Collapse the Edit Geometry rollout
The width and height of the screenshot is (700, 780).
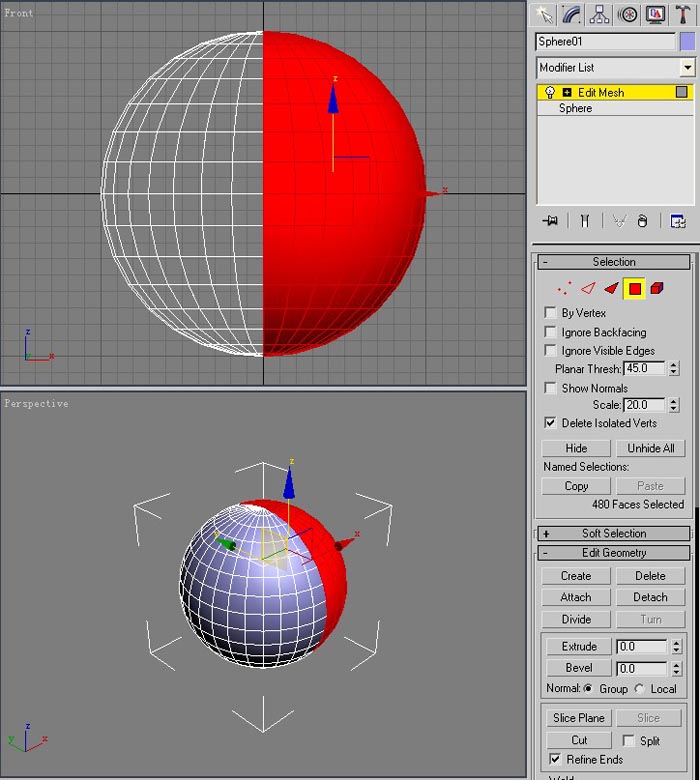click(614, 553)
